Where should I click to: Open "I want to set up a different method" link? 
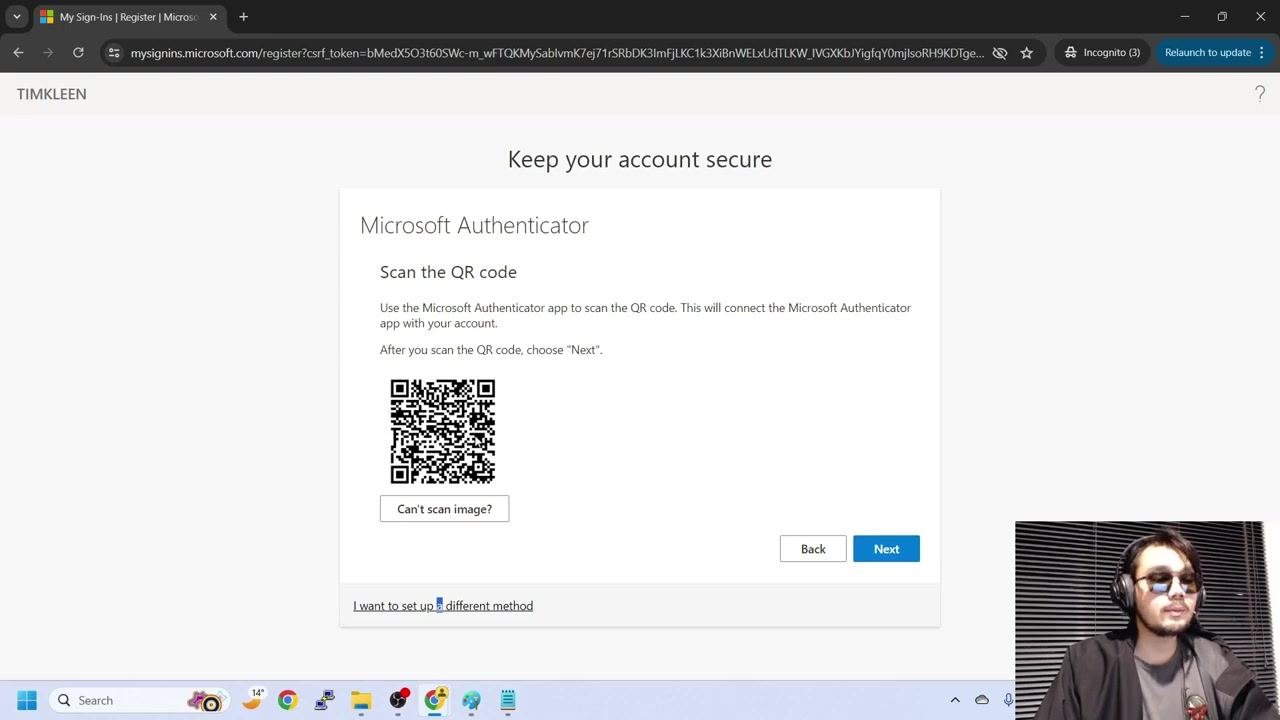point(443,606)
